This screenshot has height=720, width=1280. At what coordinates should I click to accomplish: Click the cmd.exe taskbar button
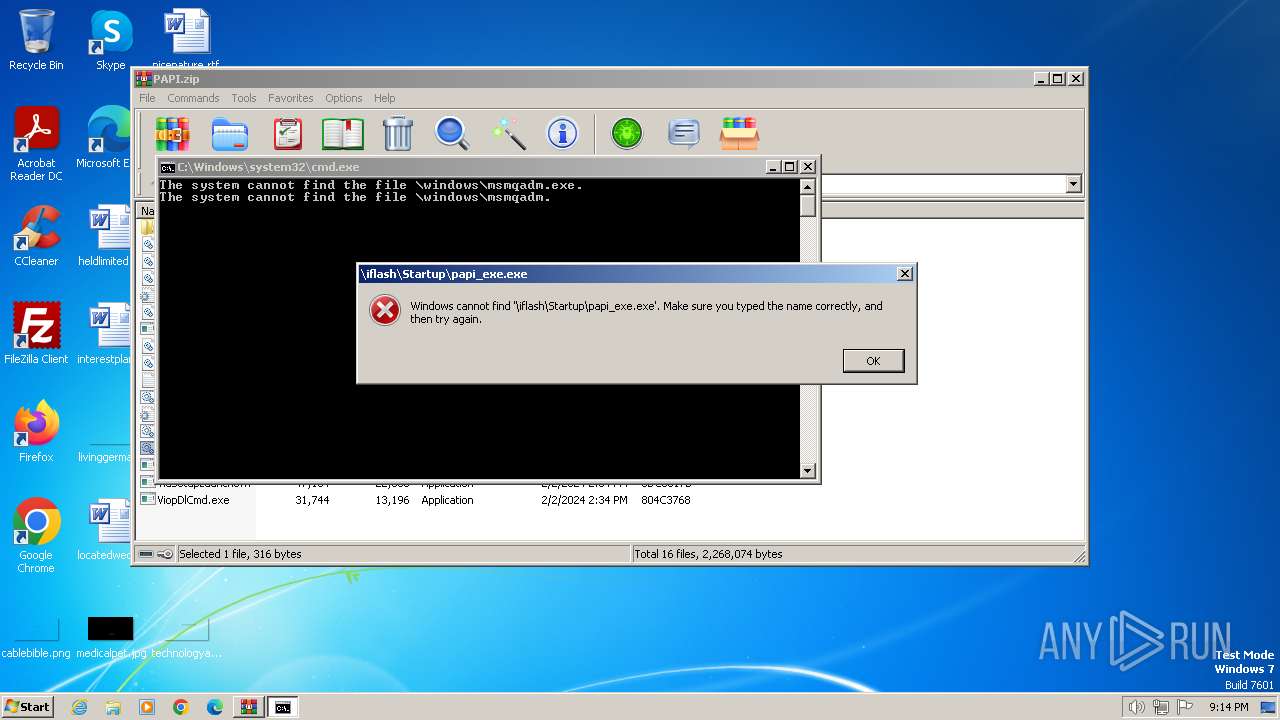[x=283, y=707]
